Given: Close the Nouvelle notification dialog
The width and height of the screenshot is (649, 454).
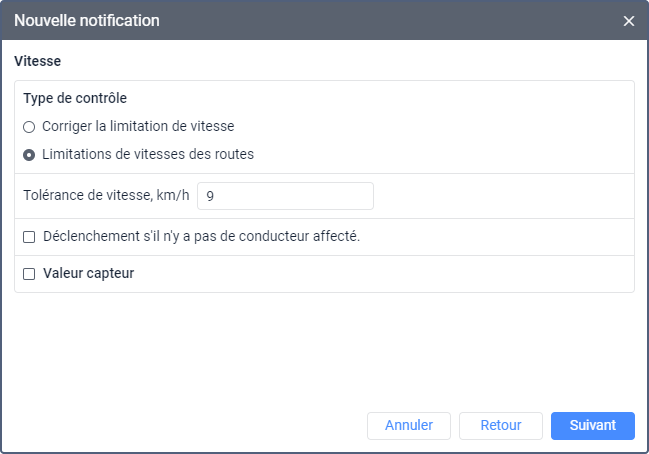Looking at the screenshot, I should 629,21.
